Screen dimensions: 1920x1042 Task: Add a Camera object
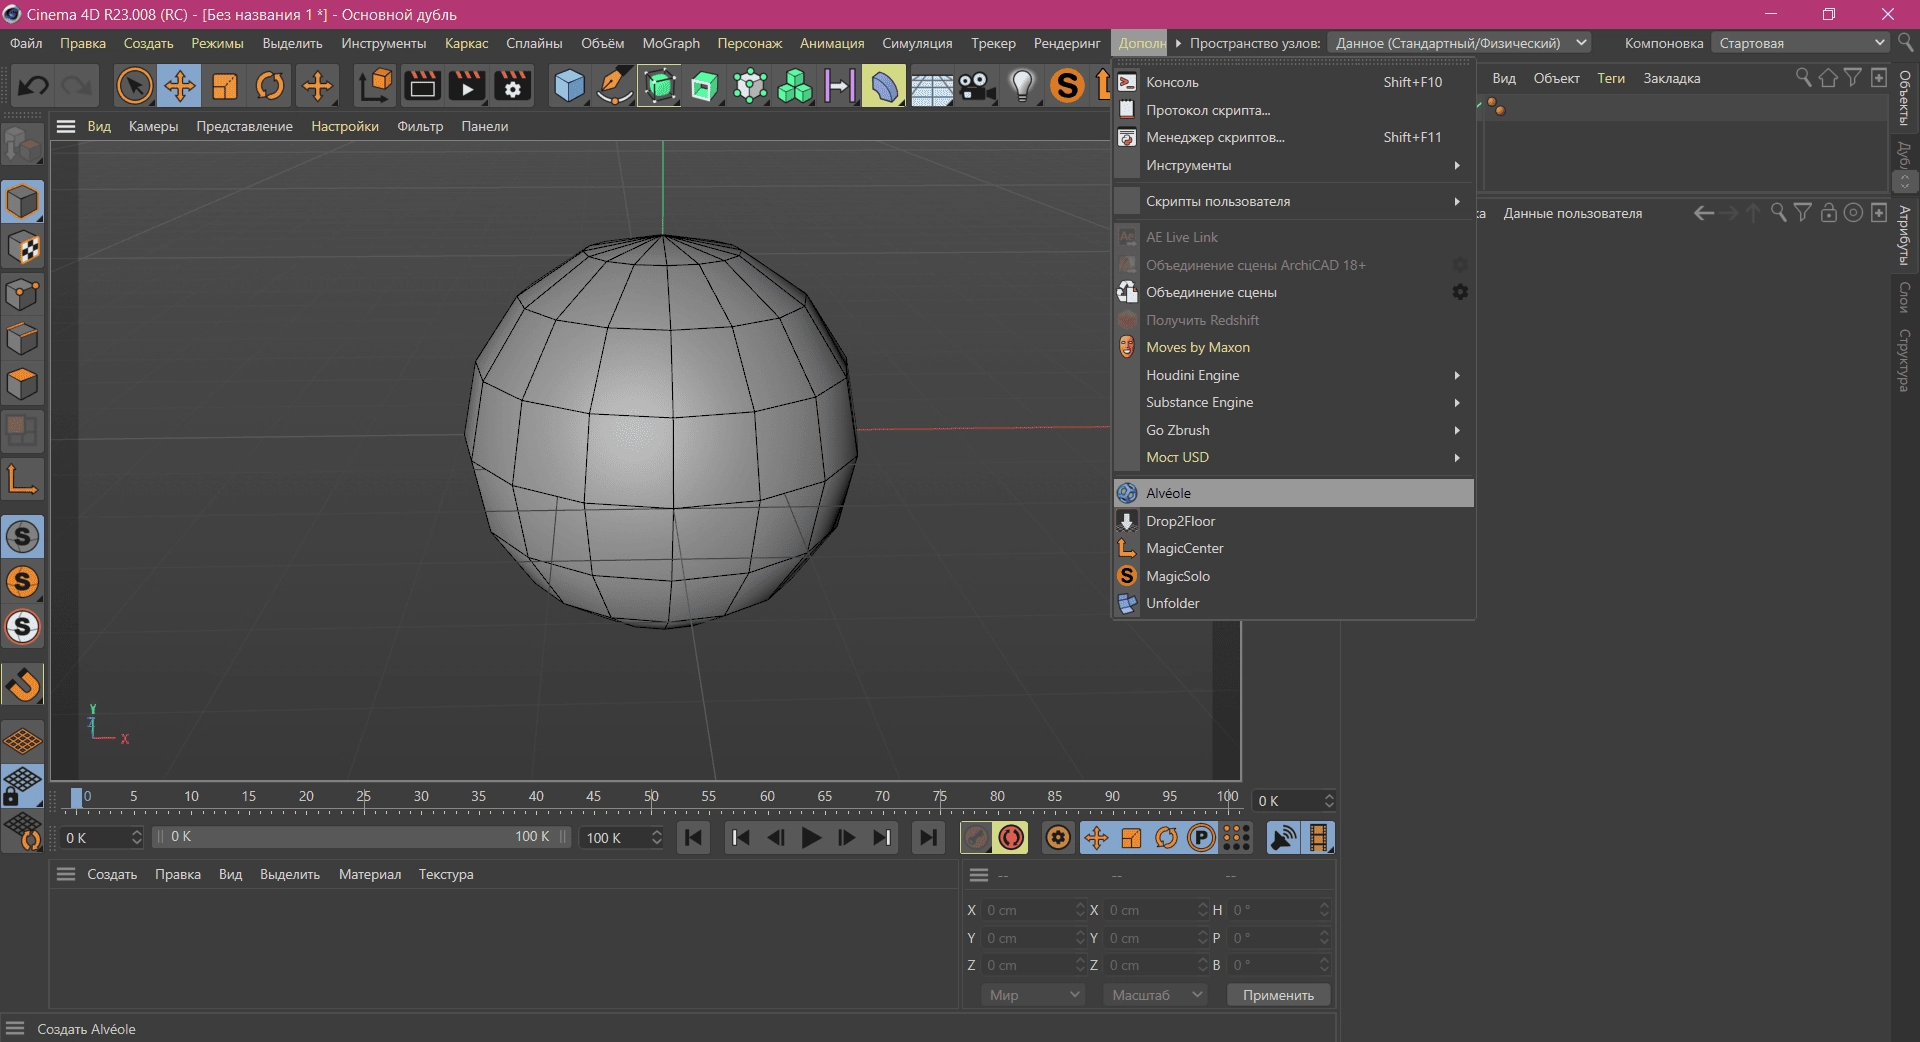click(976, 86)
